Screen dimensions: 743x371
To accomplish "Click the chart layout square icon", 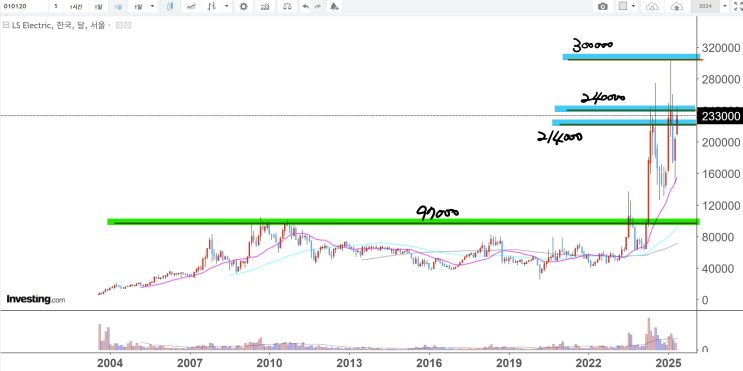I will click(x=623, y=6).
